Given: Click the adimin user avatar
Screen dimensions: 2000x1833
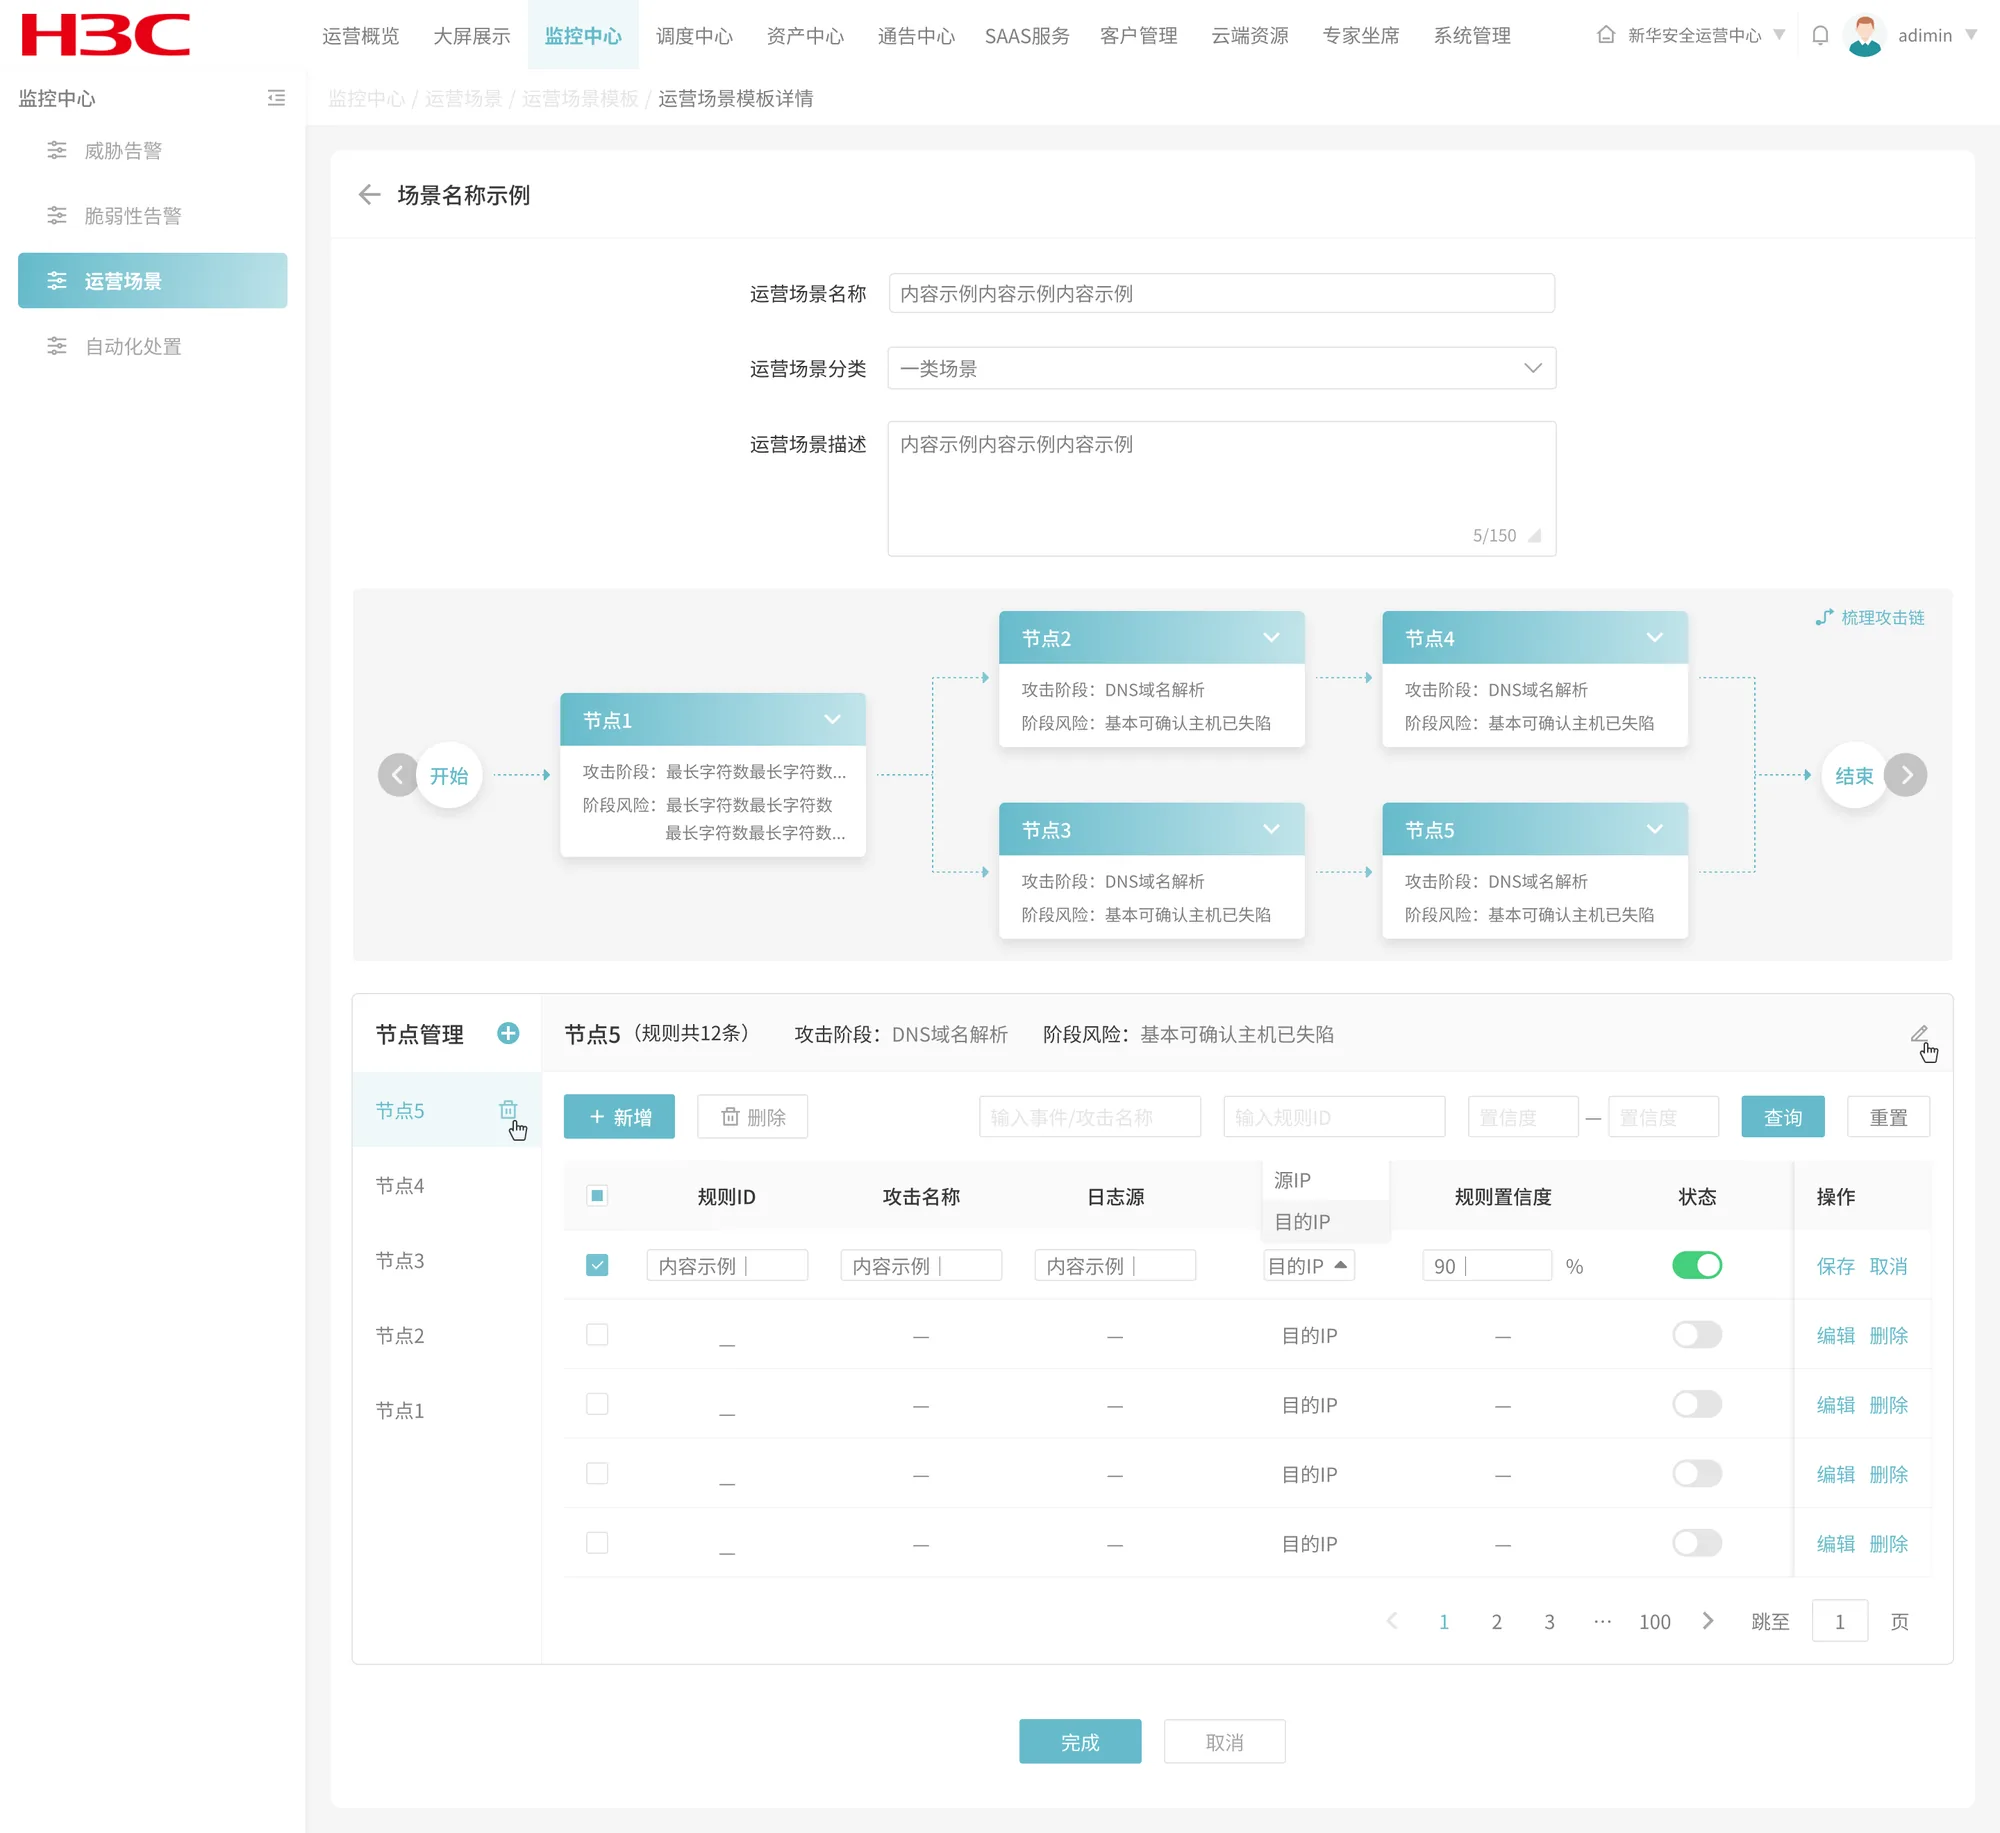Looking at the screenshot, I should 1865,35.
